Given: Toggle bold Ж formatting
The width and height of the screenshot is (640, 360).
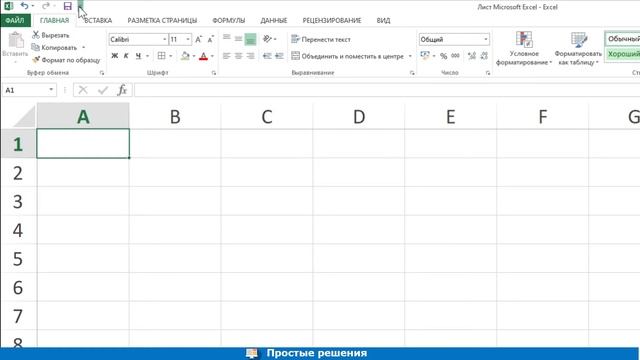Looking at the screenshot, I should point(114,56).
